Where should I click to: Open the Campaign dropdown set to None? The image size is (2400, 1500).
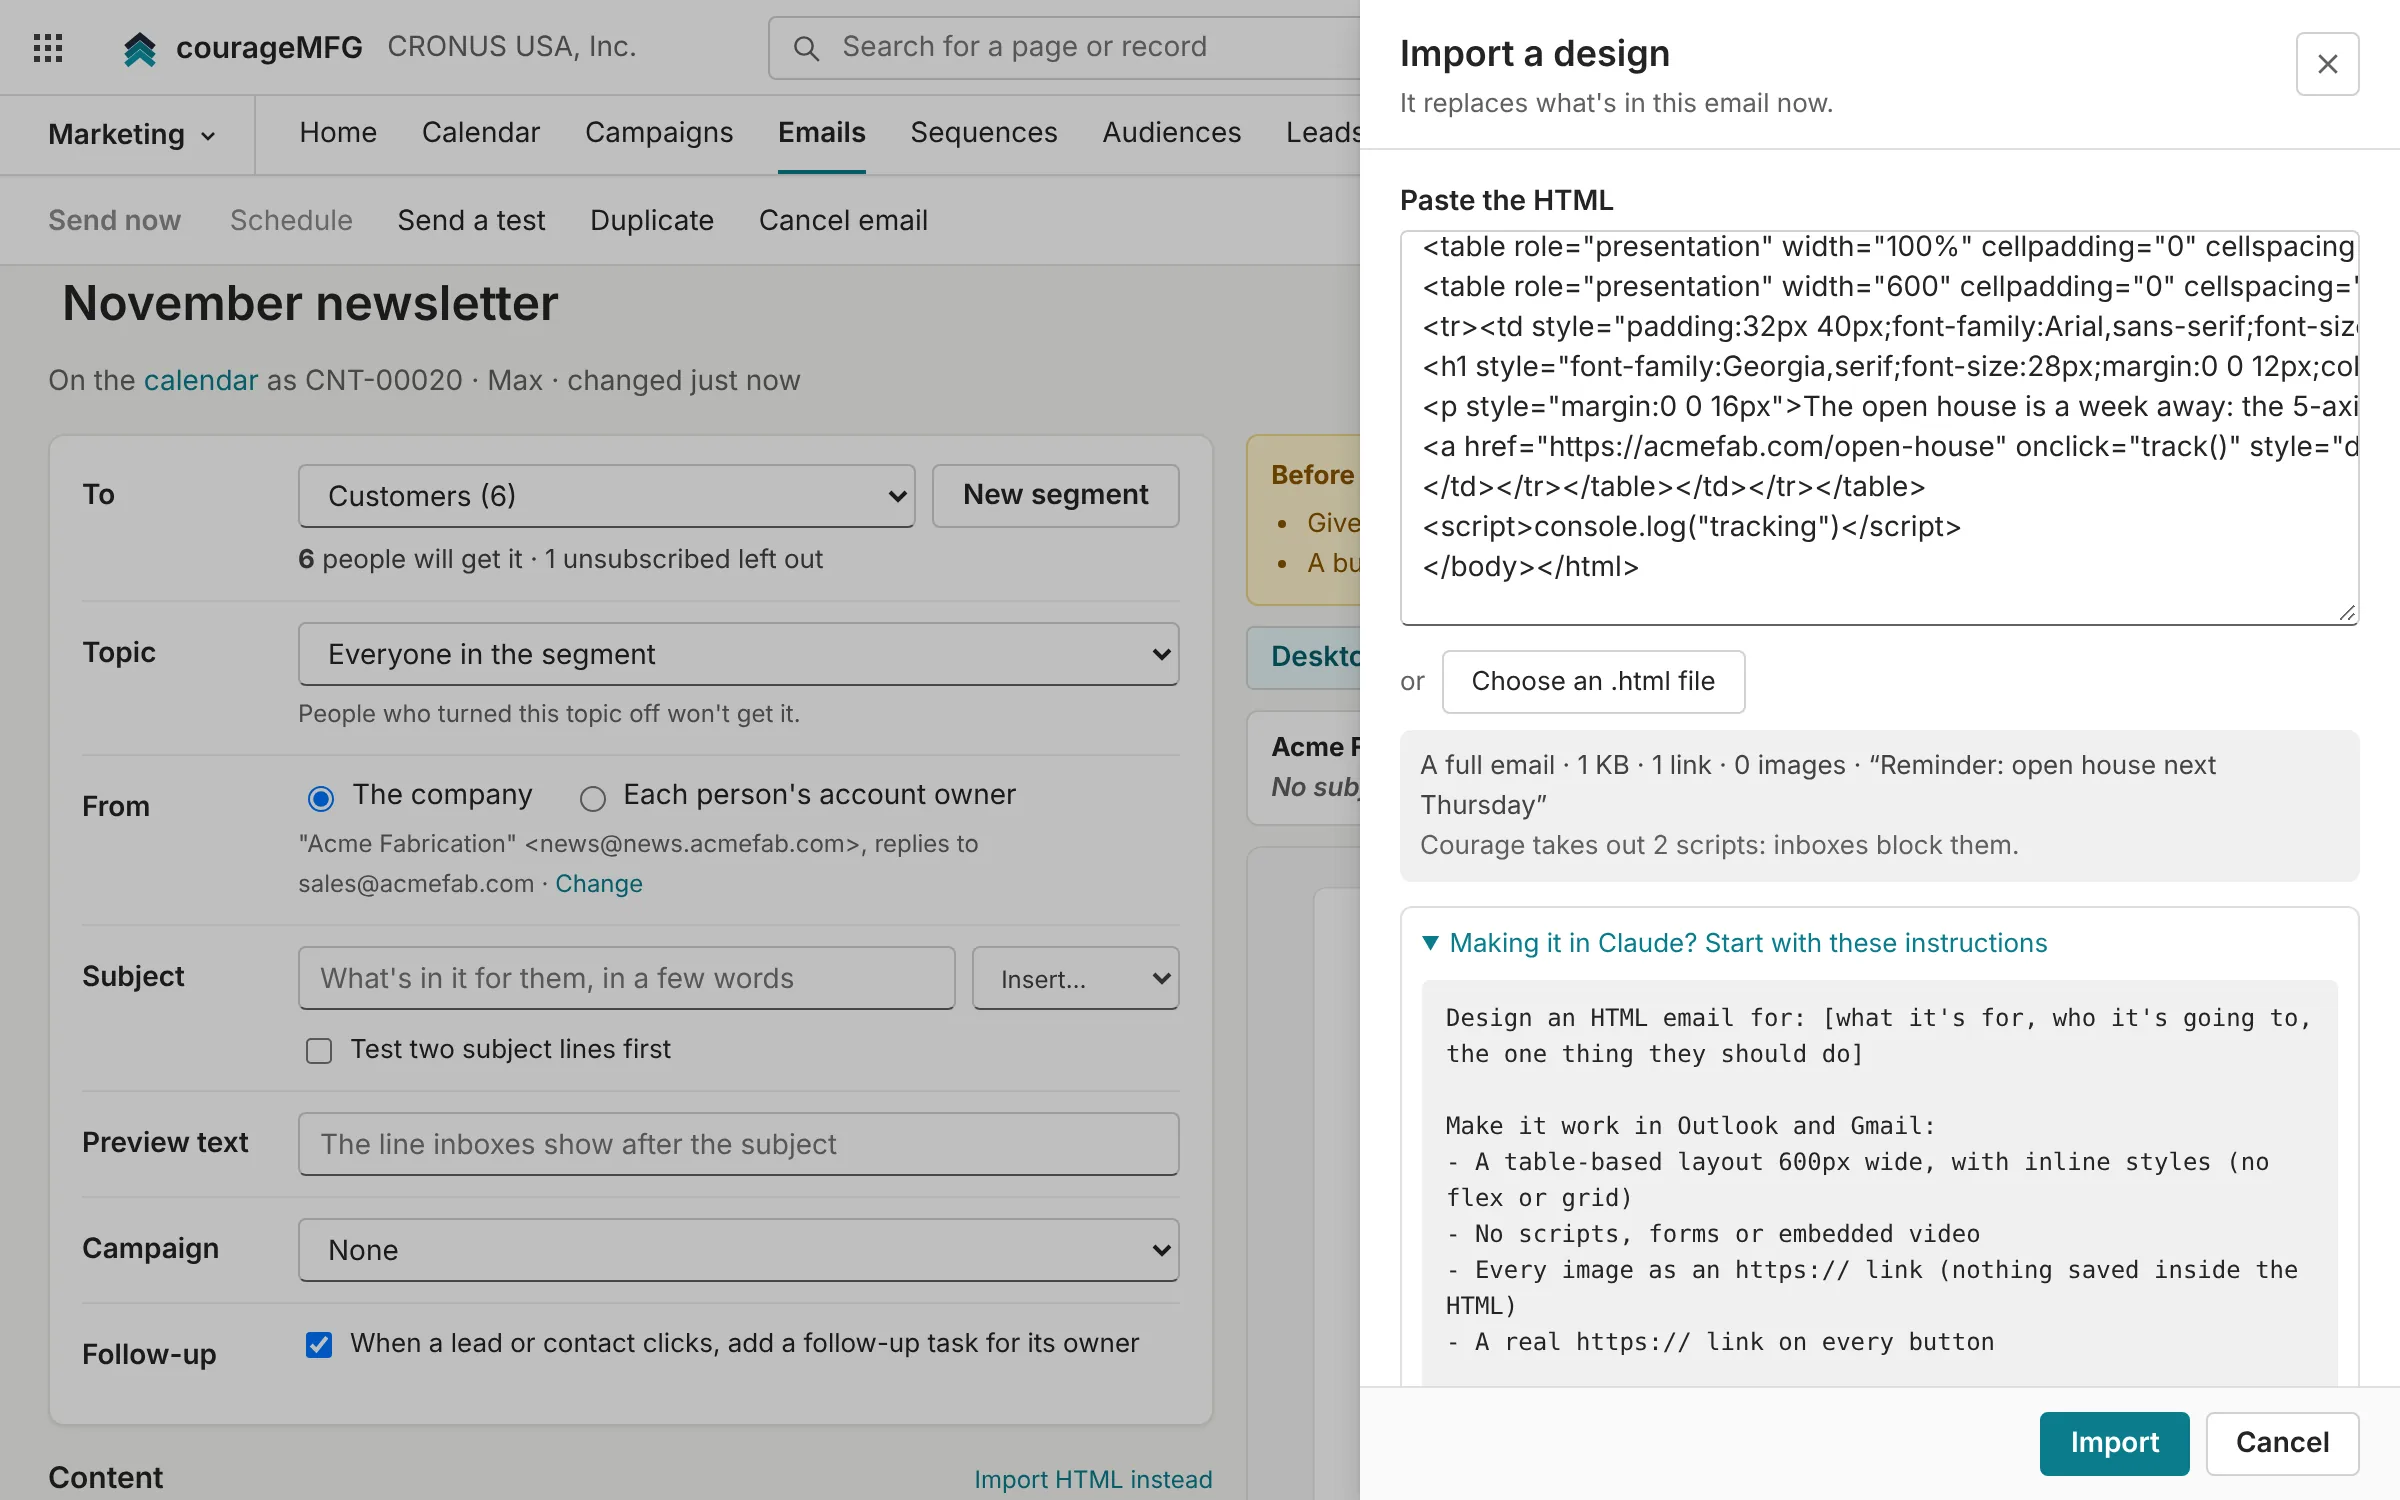[738, 1250]
